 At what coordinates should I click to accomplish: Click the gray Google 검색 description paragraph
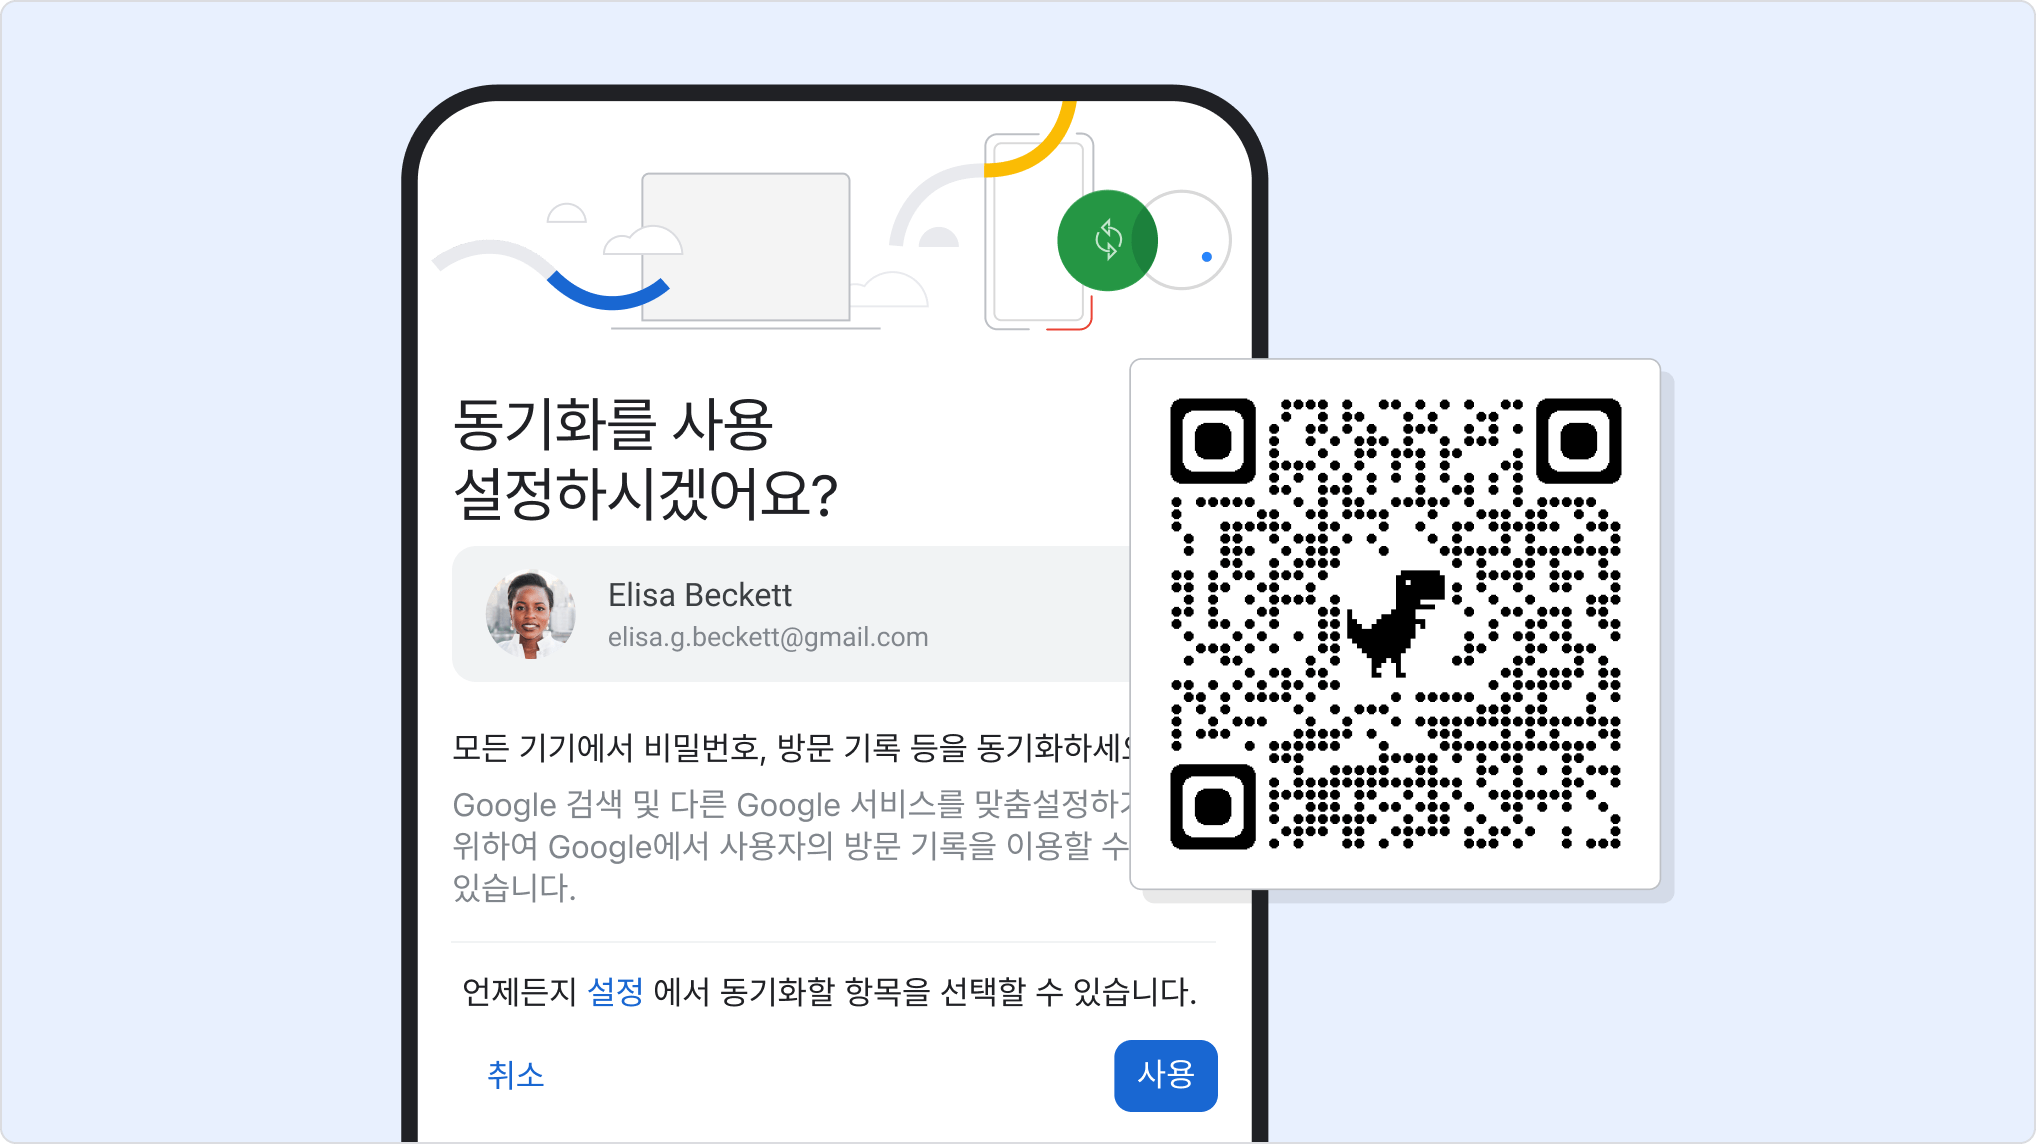coord(792,846)
